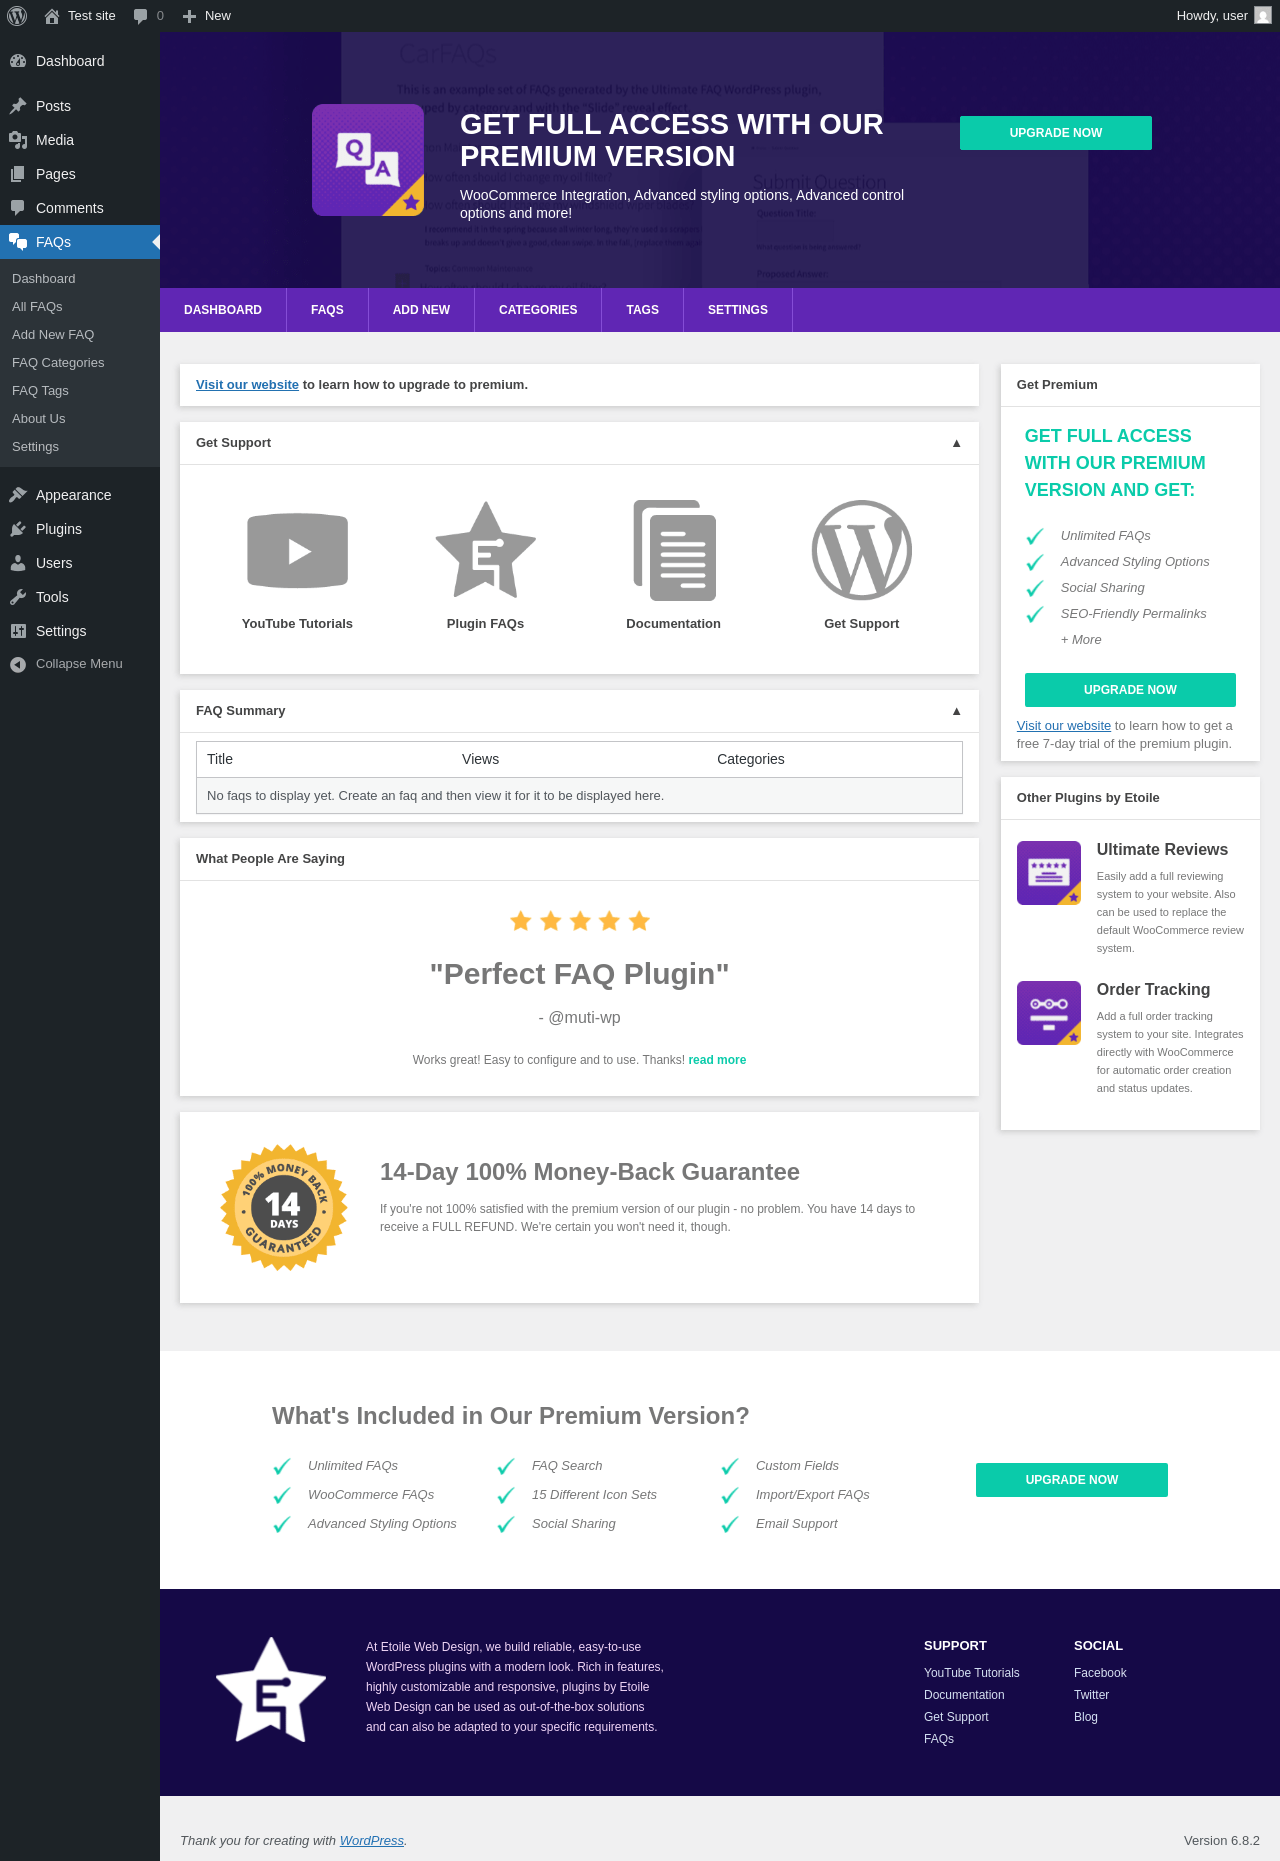Viewport: 1280px width, 1861px height.
Task: Click the Plugins plug icon
Action: 18,529
